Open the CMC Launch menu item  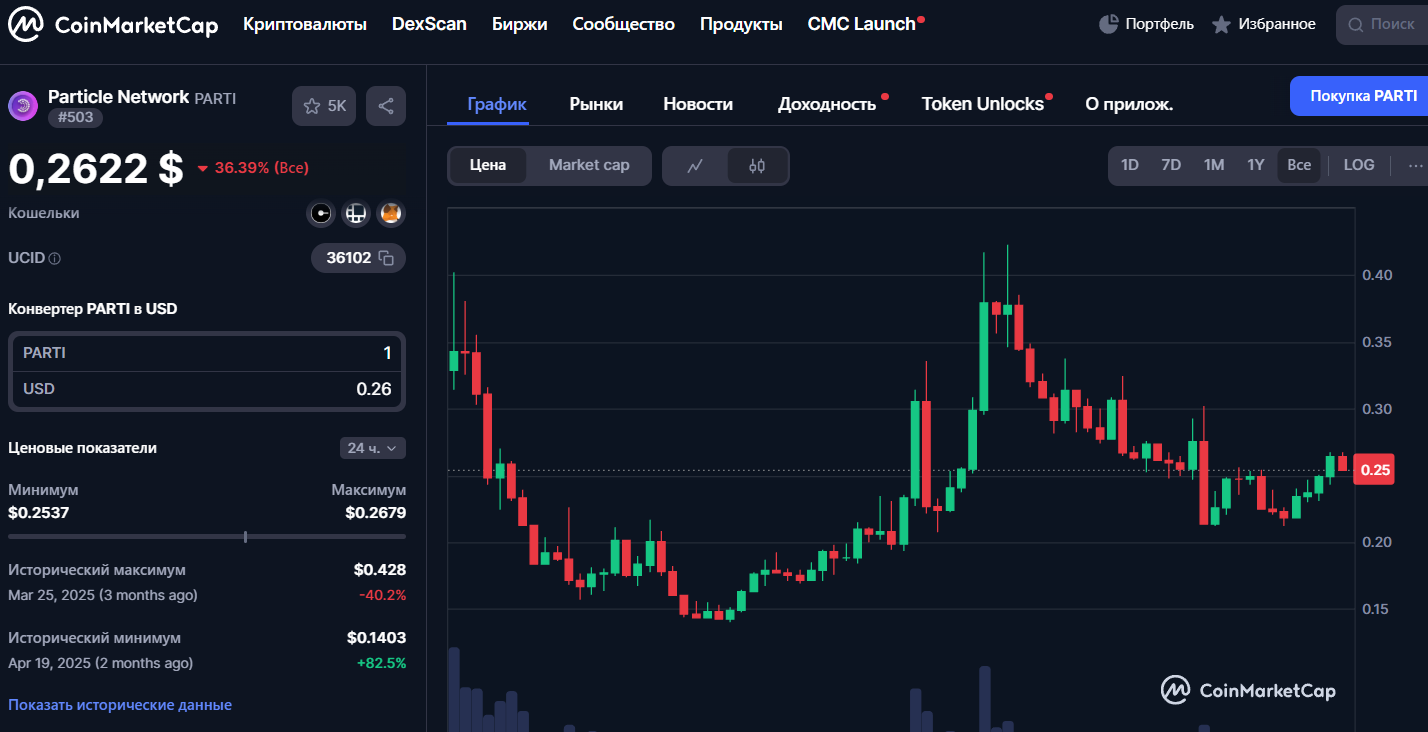point(862,24)
